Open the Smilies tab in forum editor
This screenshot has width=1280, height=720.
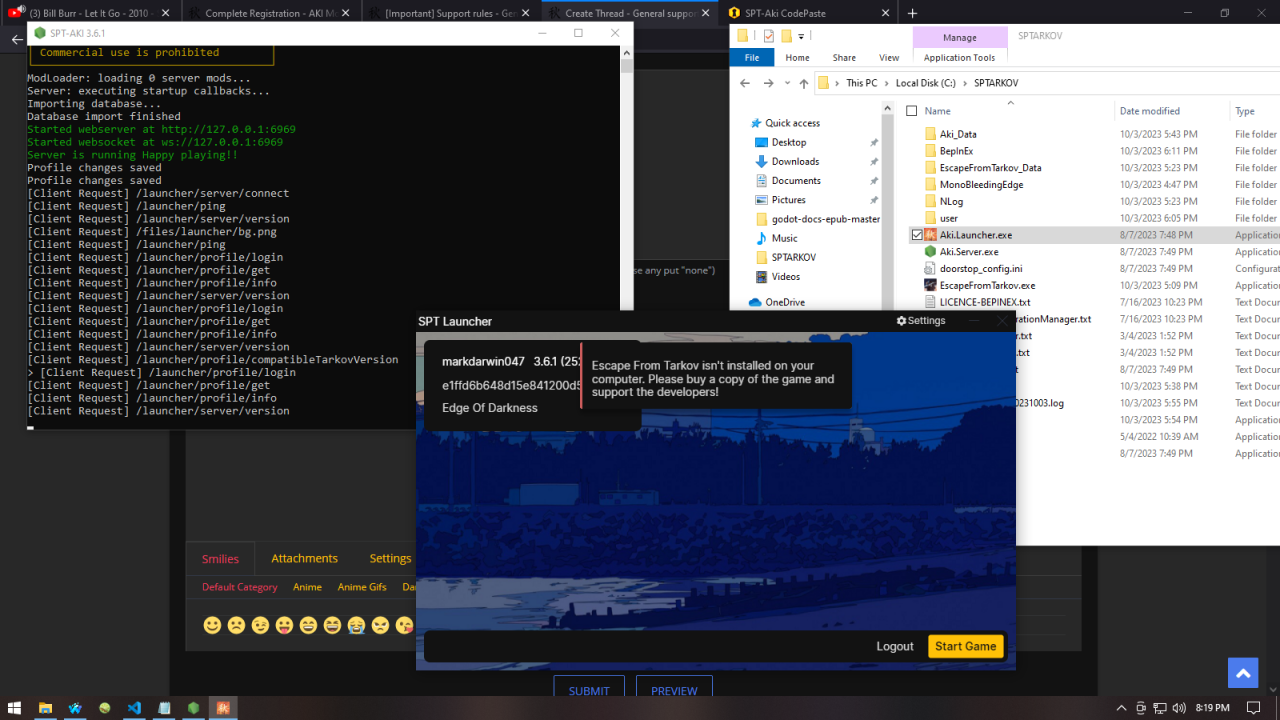click(221, 559)
